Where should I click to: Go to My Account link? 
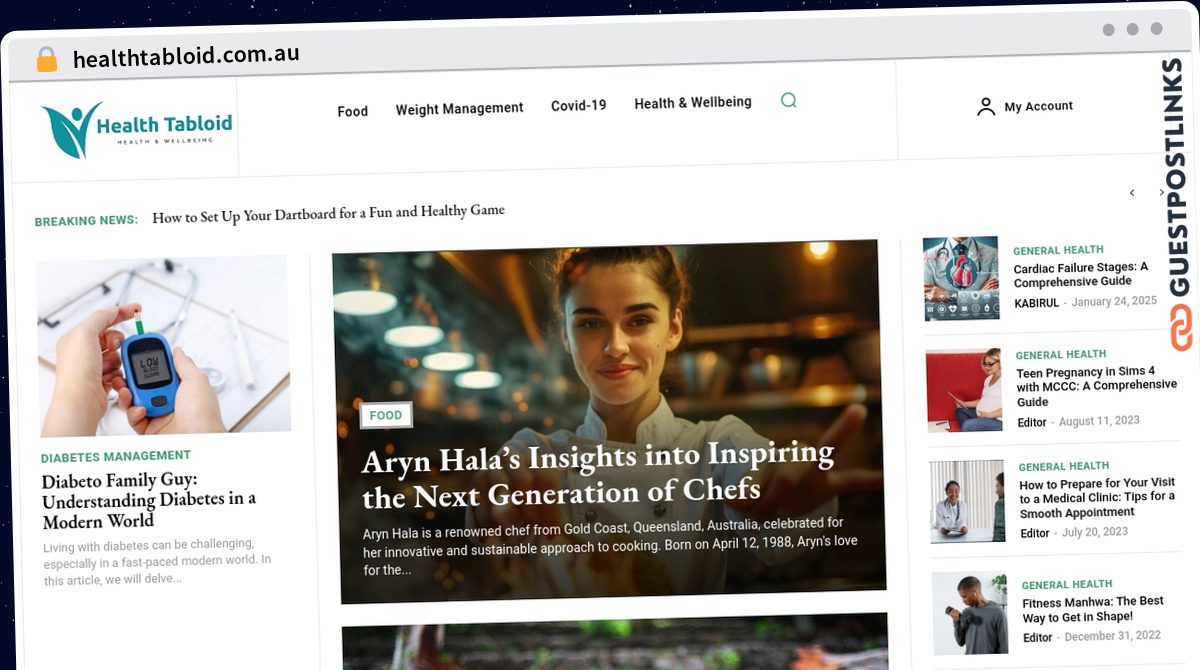coord(1038,106)
